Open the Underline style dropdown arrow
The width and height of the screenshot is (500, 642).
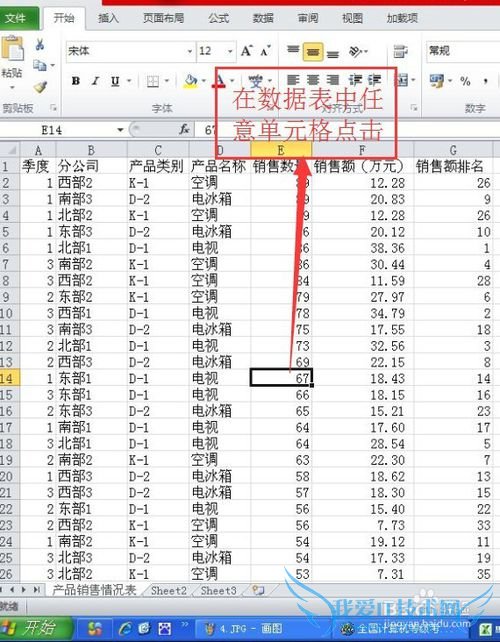pyautogui.click(x=129, y=81)
